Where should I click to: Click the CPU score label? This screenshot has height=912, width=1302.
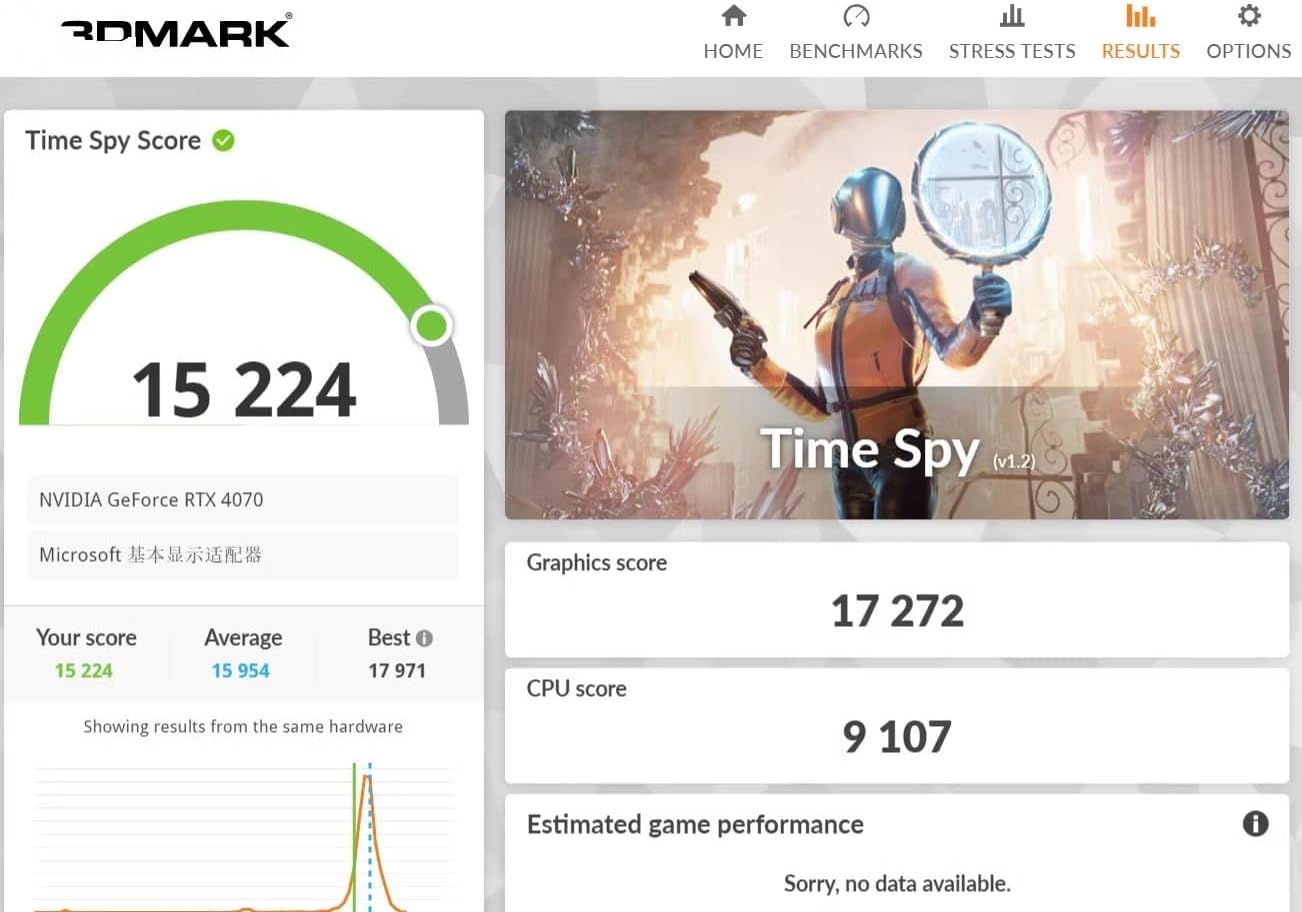click(577, 689)
